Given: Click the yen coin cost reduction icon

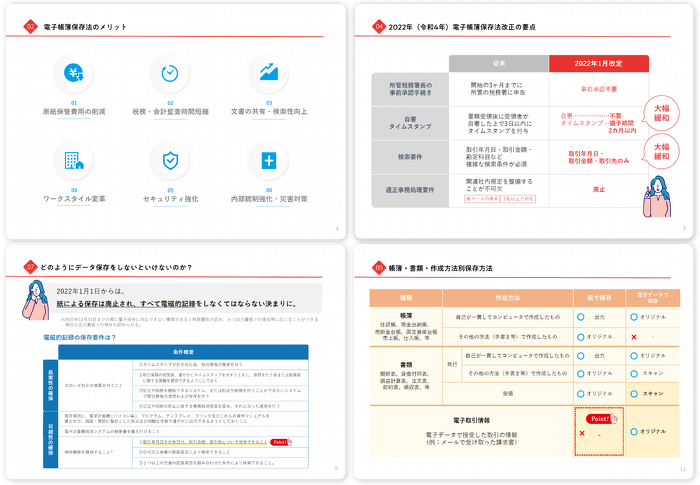Looking at the screenshot, I should tap(75, 72).
